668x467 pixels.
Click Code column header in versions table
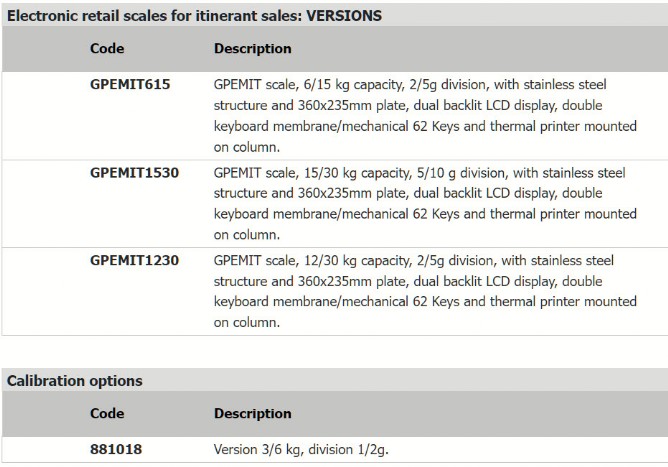107,49
